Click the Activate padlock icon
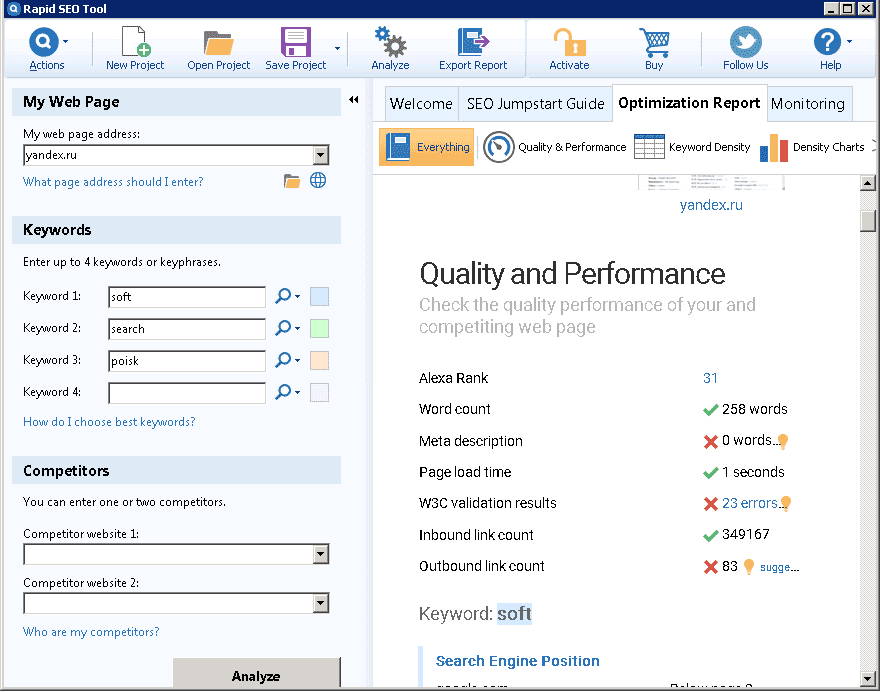 point(569,43)
